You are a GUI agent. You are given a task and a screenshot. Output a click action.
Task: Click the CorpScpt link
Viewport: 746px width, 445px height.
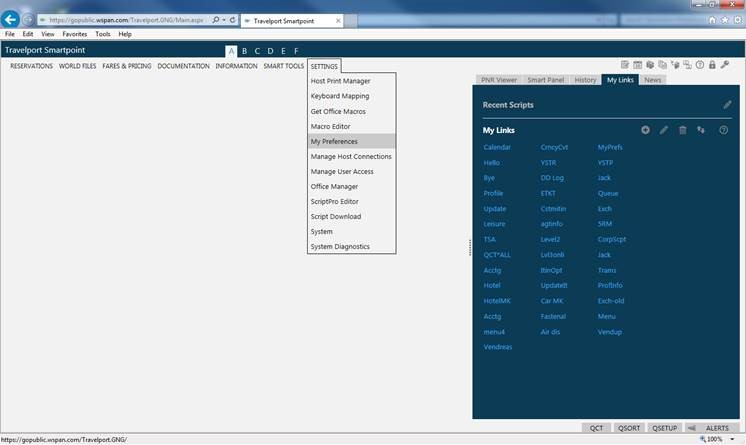coord(612,239)
